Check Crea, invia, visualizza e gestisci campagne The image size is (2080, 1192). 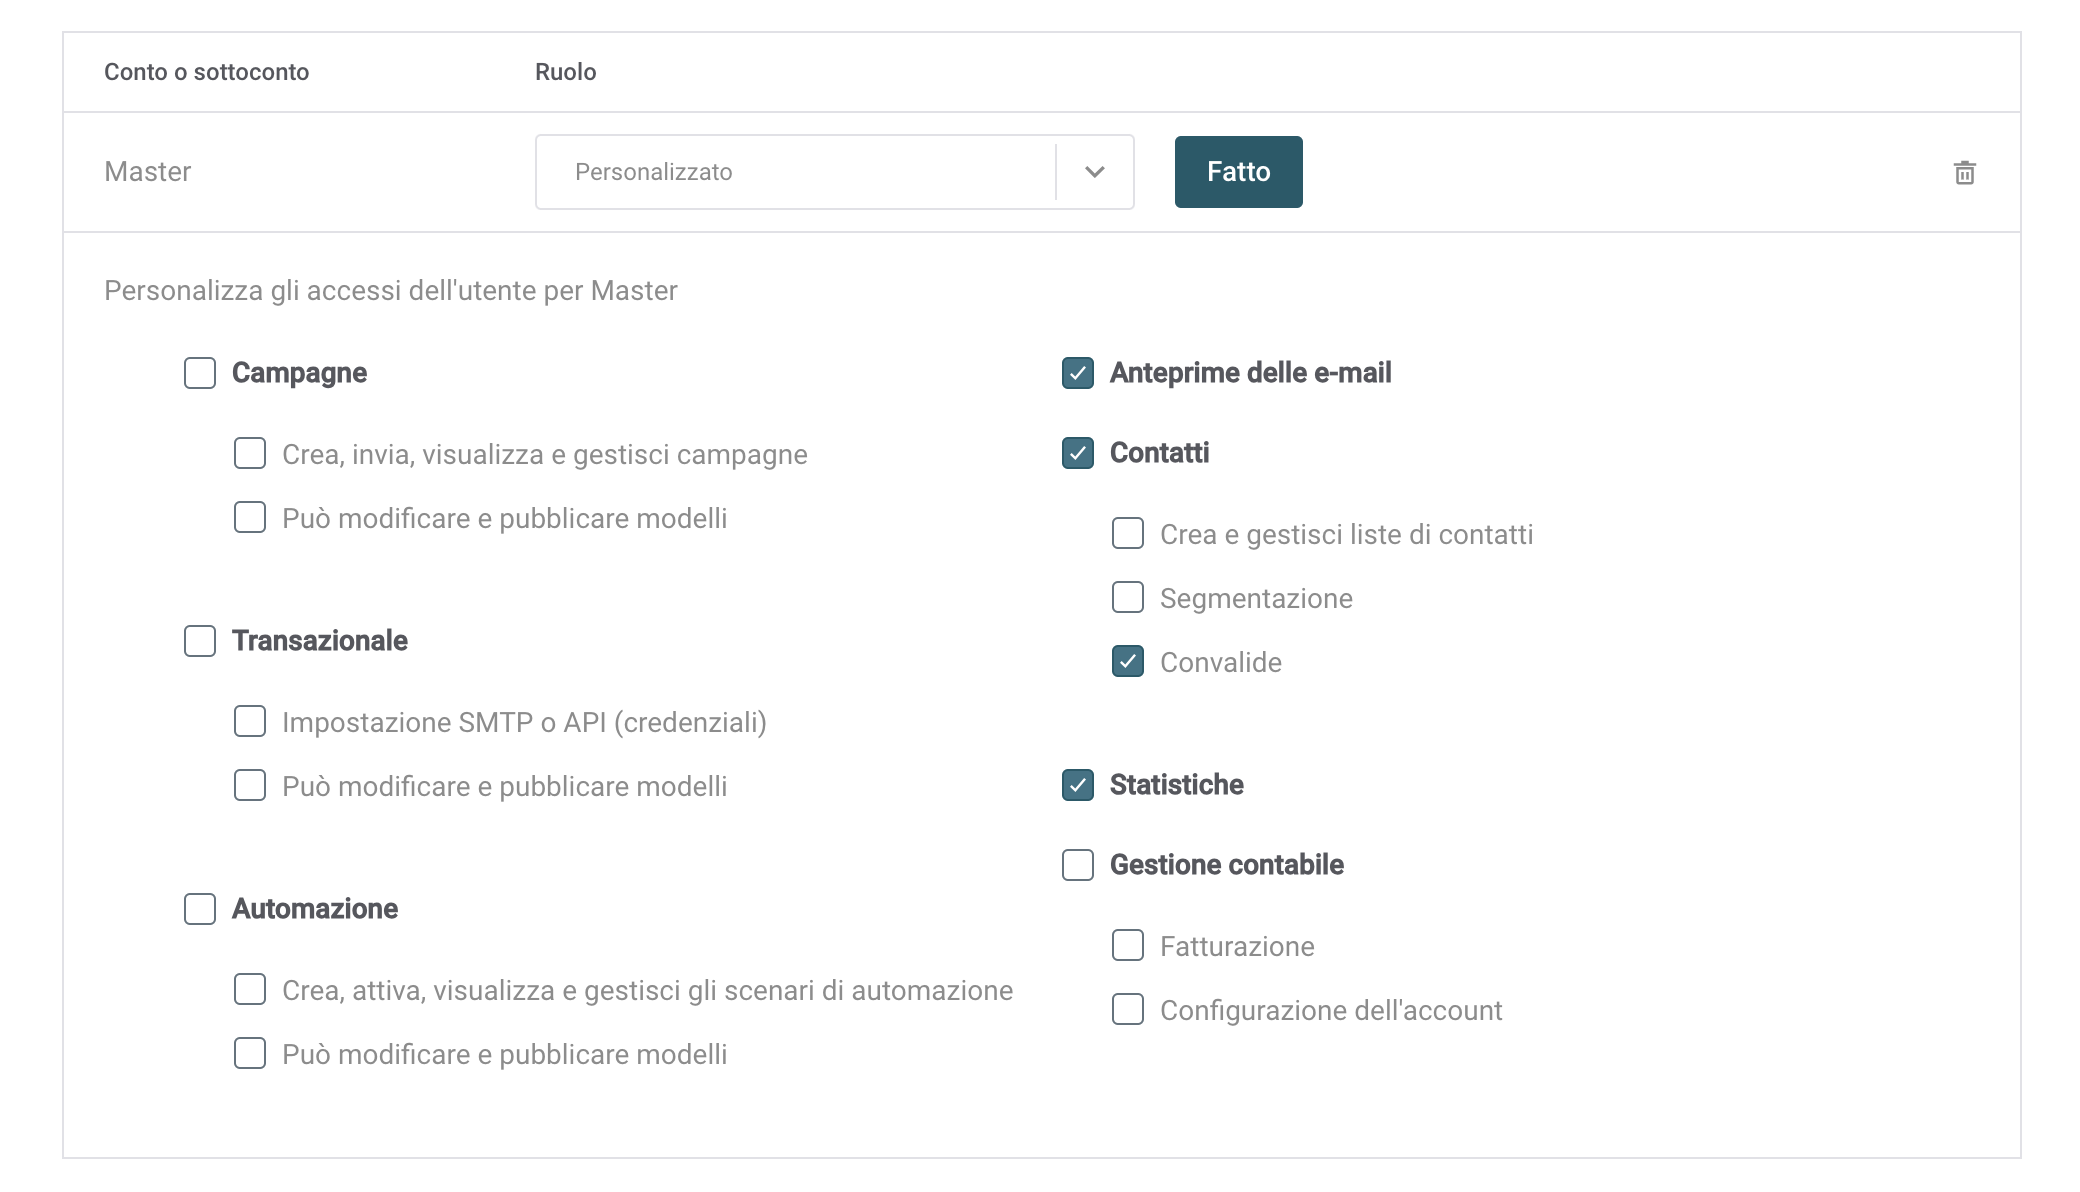coord(250,453)
